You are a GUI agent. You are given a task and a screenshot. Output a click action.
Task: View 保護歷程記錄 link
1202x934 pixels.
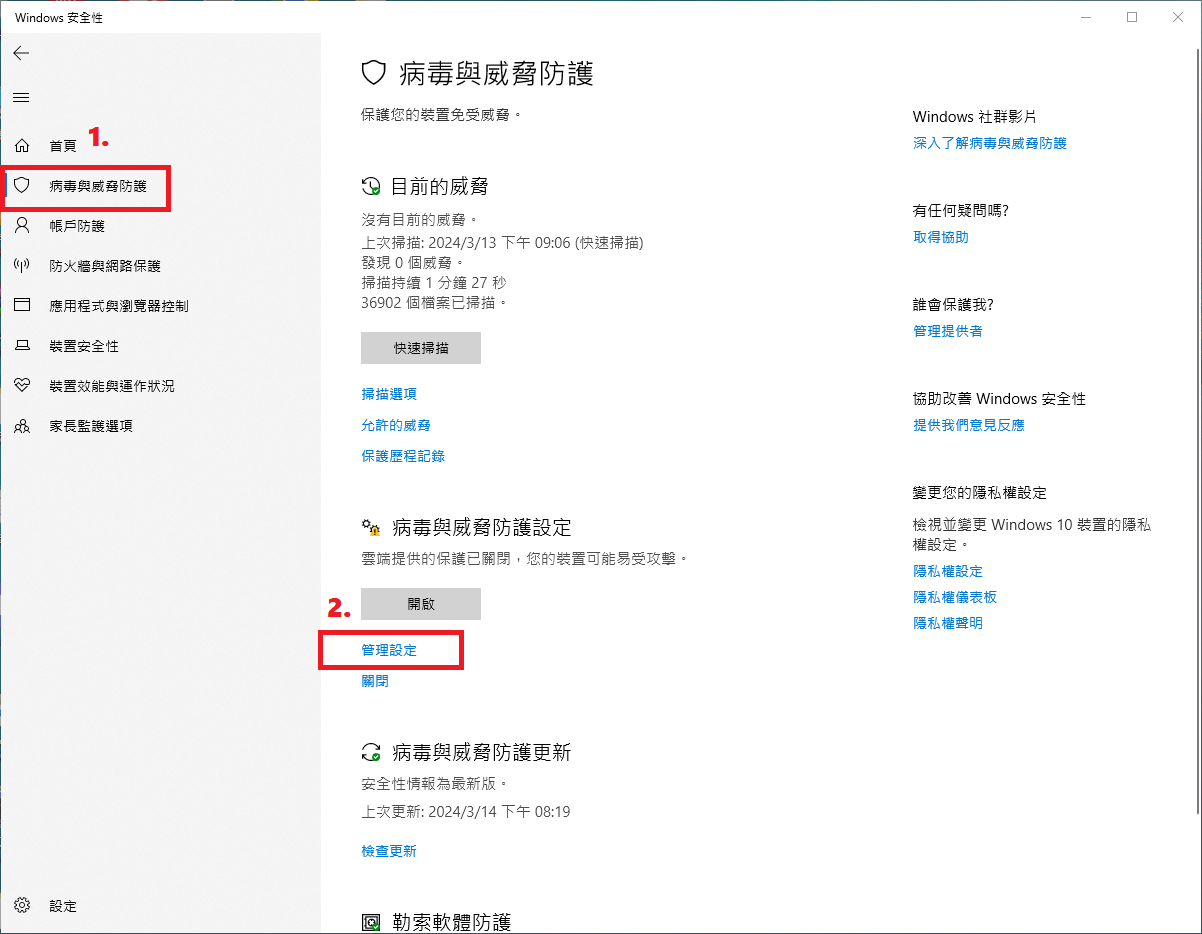pos(403,456)
